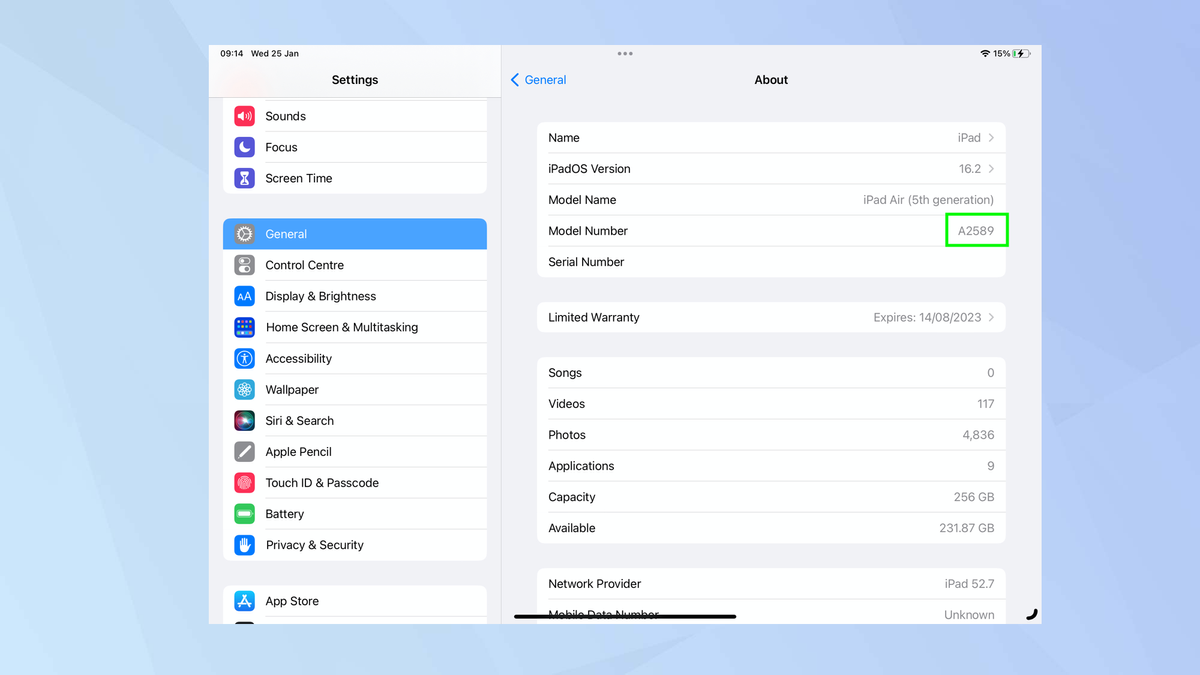Screen dimensions: 1200x675
Task: Click the Privacy & Security entry
Action: pyautogui.click(x=314, y=544)
